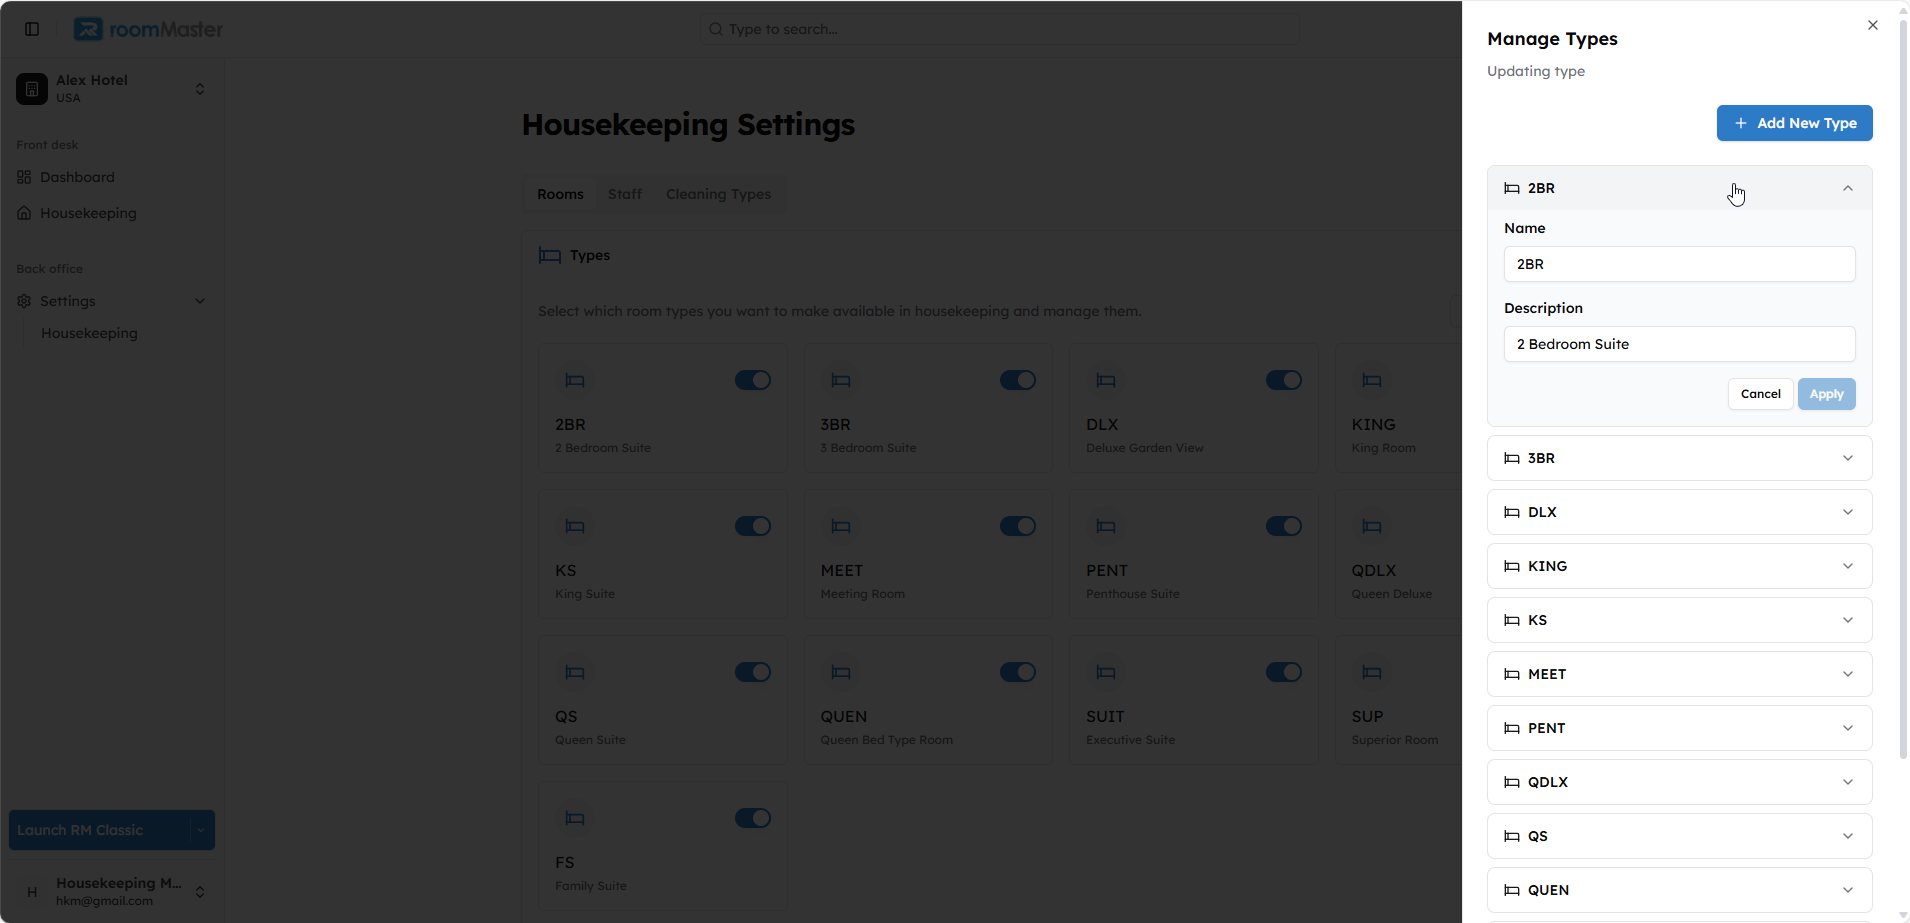Click the sidebar collapse panel icon
The width and height of the screenshot is (1910, 923).
point(32,29)
